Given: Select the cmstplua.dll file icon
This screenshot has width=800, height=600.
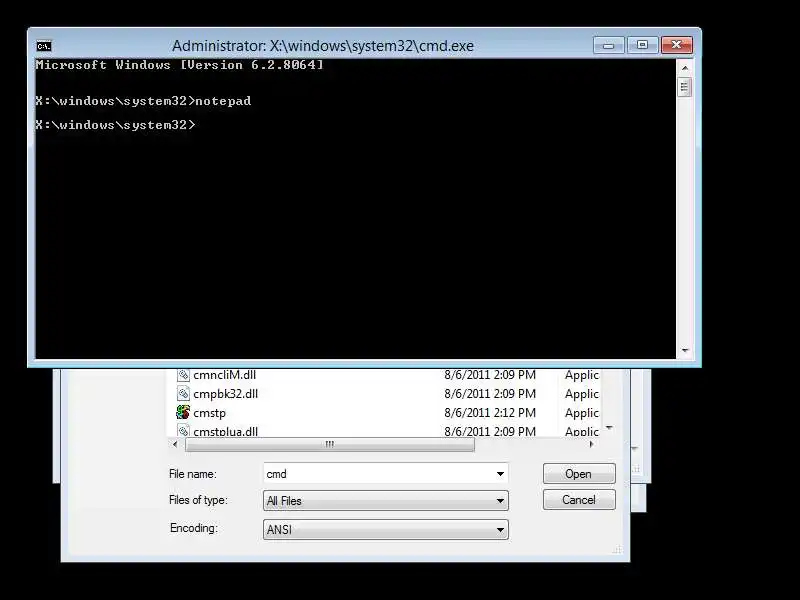Looking at the screenshot, I should tap(183, 430).
